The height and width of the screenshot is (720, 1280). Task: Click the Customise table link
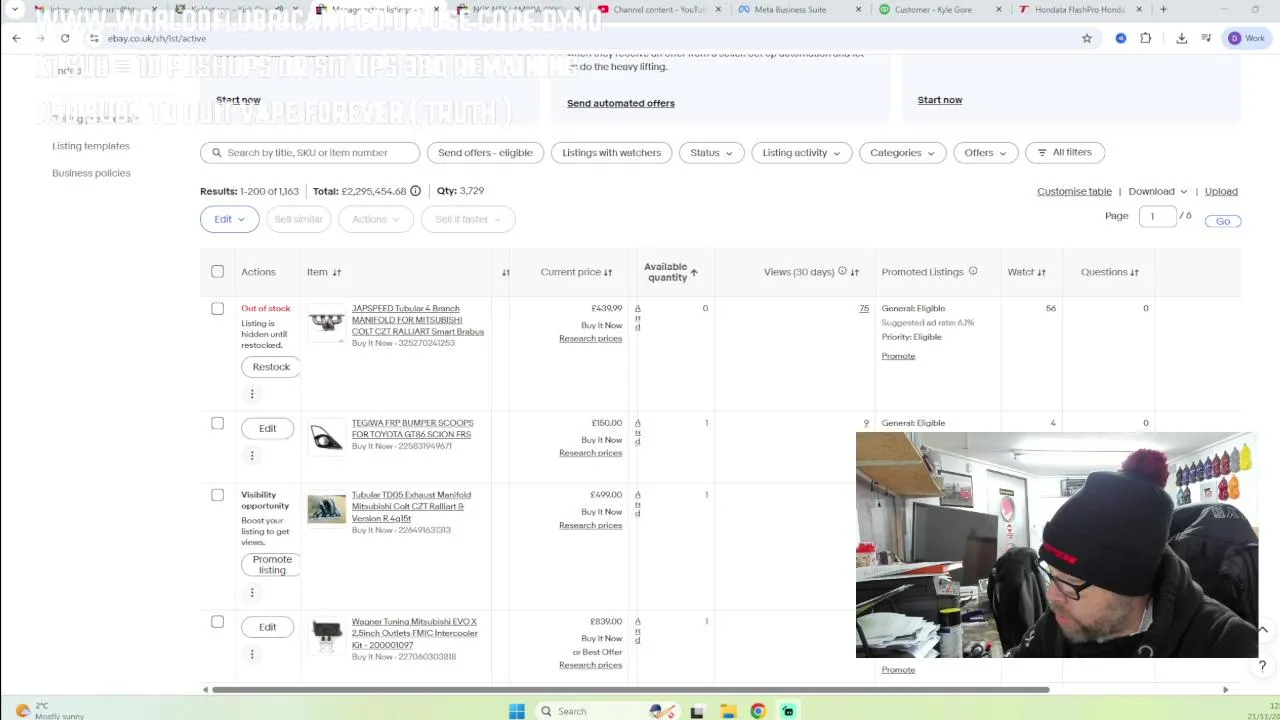pos(1074,191)
